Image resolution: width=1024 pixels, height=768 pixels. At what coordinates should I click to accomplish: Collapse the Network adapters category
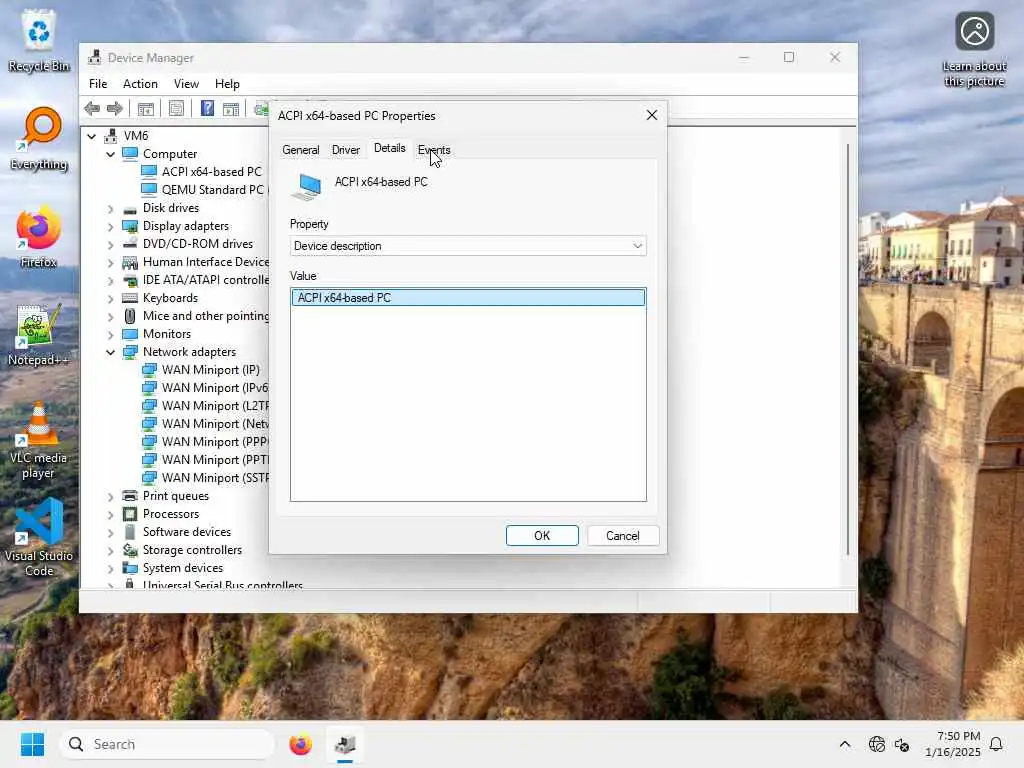pos(110,353)
